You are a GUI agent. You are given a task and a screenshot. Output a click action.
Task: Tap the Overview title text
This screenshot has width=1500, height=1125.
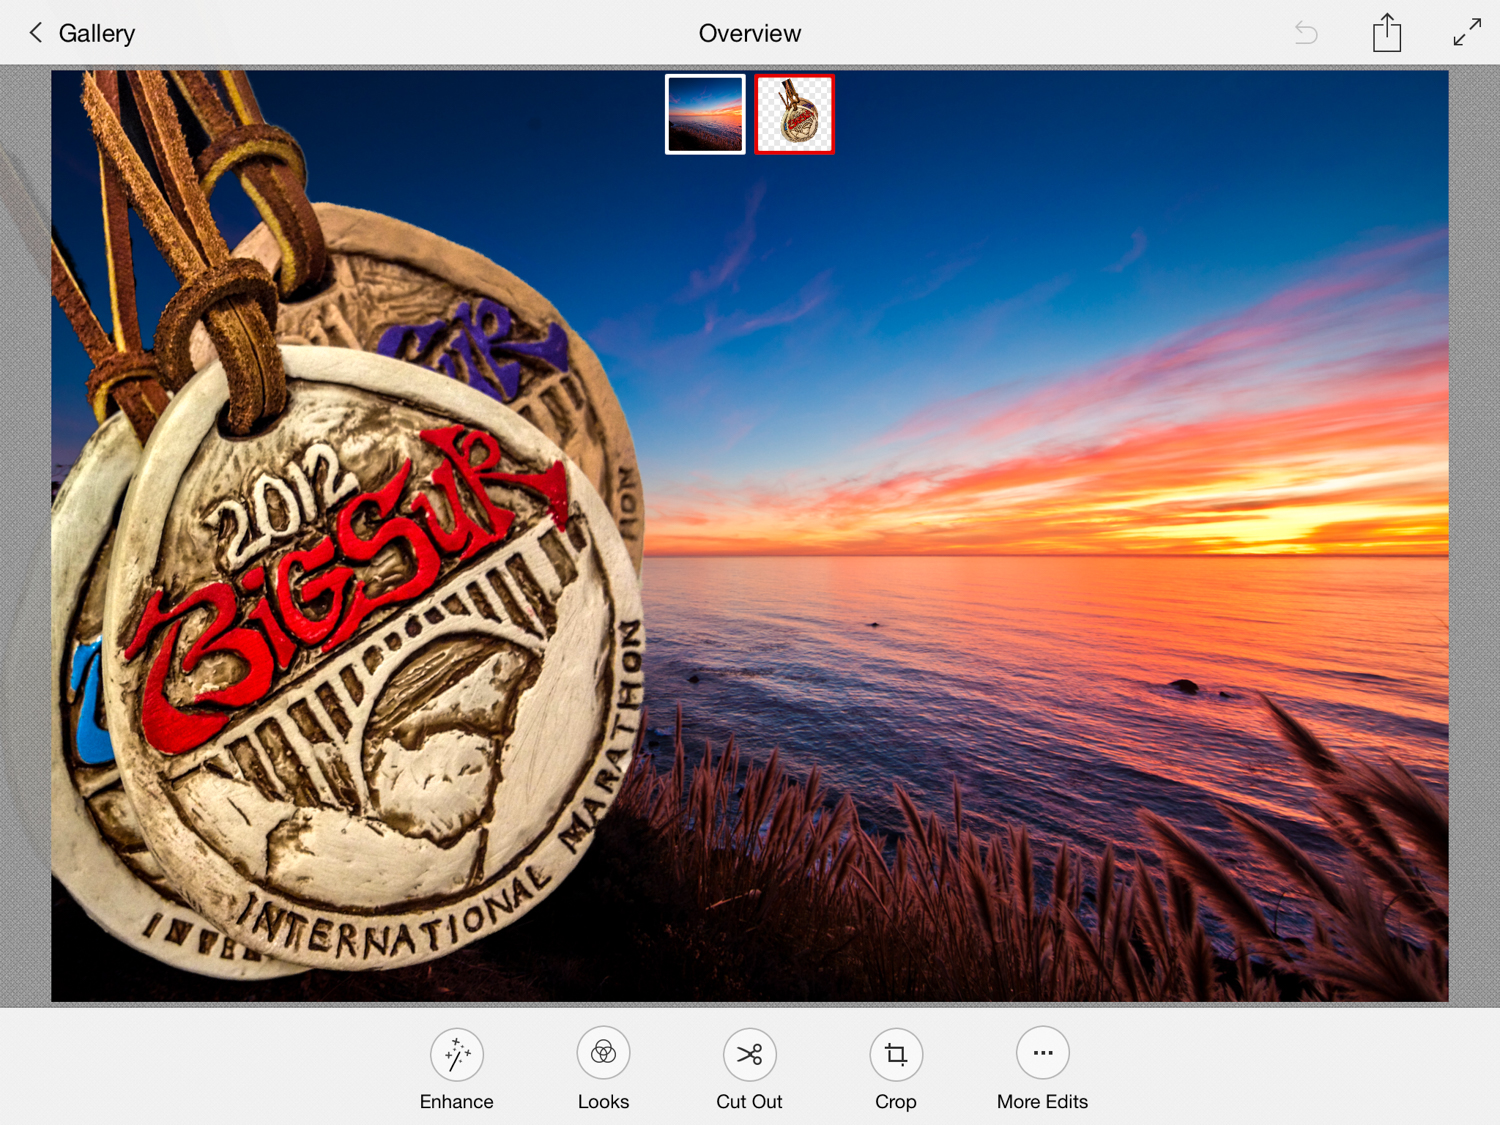(750, 34)
